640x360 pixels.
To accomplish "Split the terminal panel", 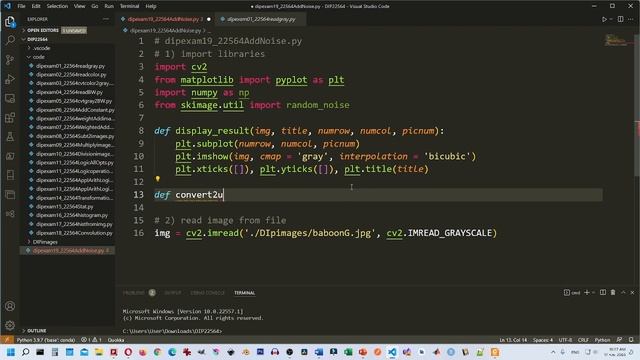I will click(603, 292).
